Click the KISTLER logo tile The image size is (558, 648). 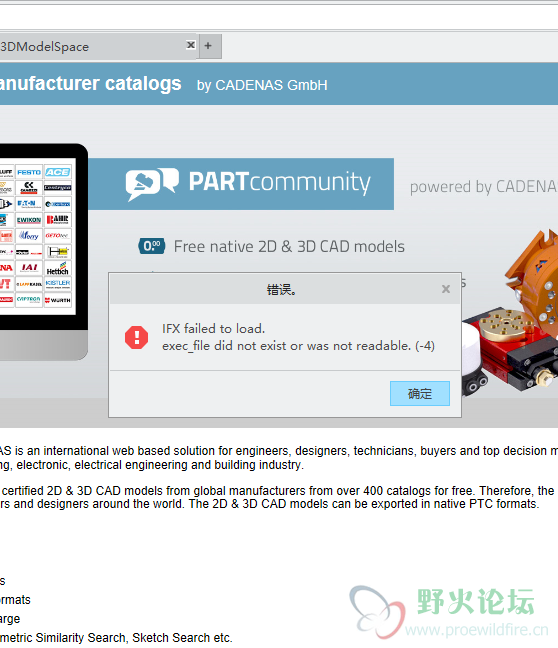coord(57,284)
